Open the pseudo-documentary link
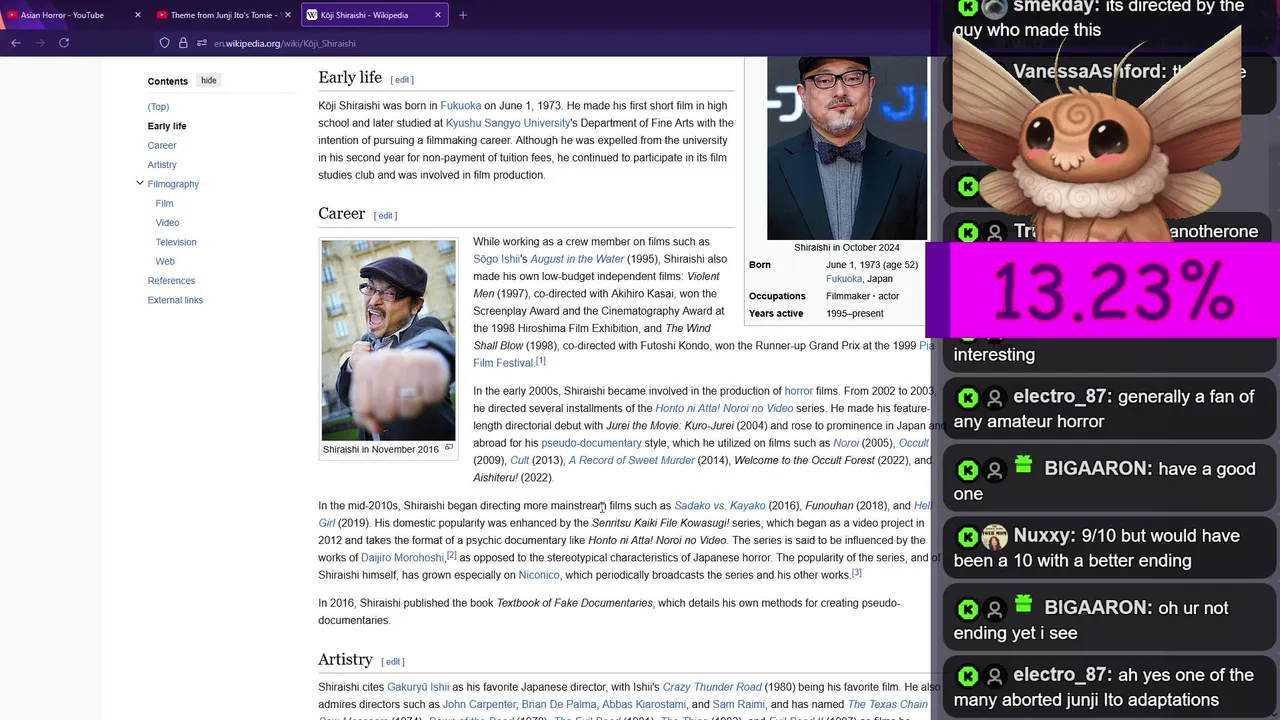The image size is (1280, 720). click(591, 443)
